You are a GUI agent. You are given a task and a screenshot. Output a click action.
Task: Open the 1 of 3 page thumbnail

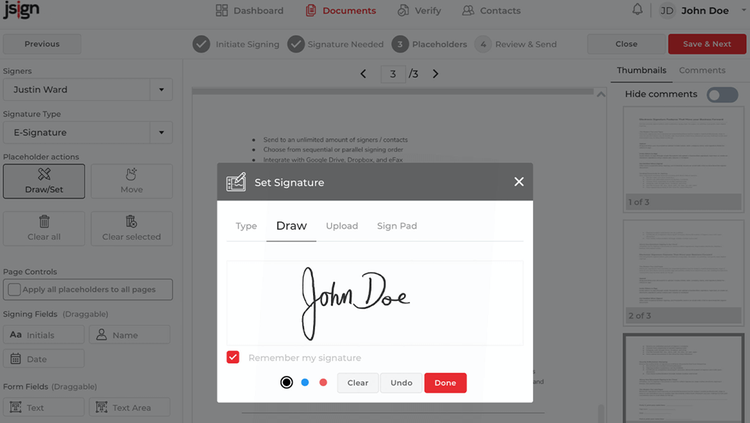pos(683,159)
